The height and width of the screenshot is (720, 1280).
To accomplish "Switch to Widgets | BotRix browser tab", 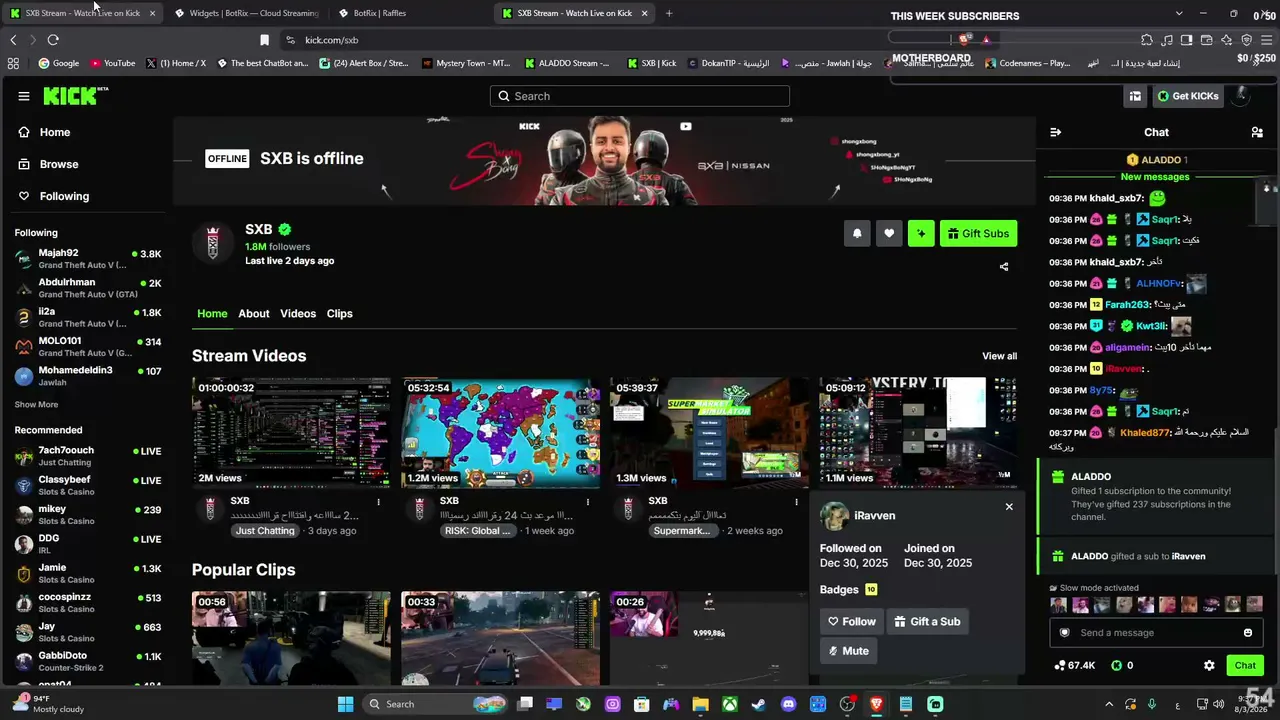I will point(245,13).
